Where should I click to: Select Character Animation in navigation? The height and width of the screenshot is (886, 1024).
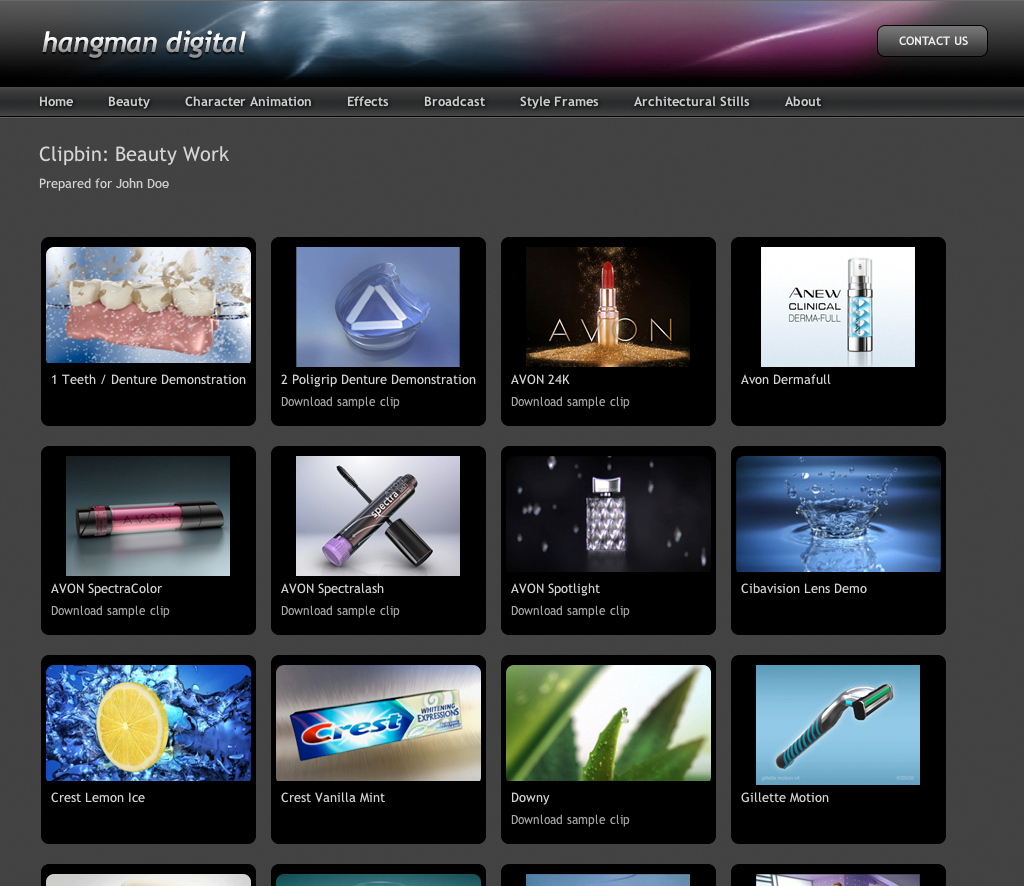(248, 102)
